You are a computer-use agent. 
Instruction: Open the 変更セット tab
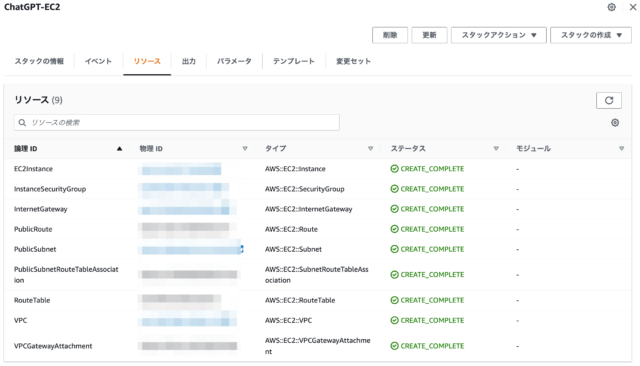(353, 61)
